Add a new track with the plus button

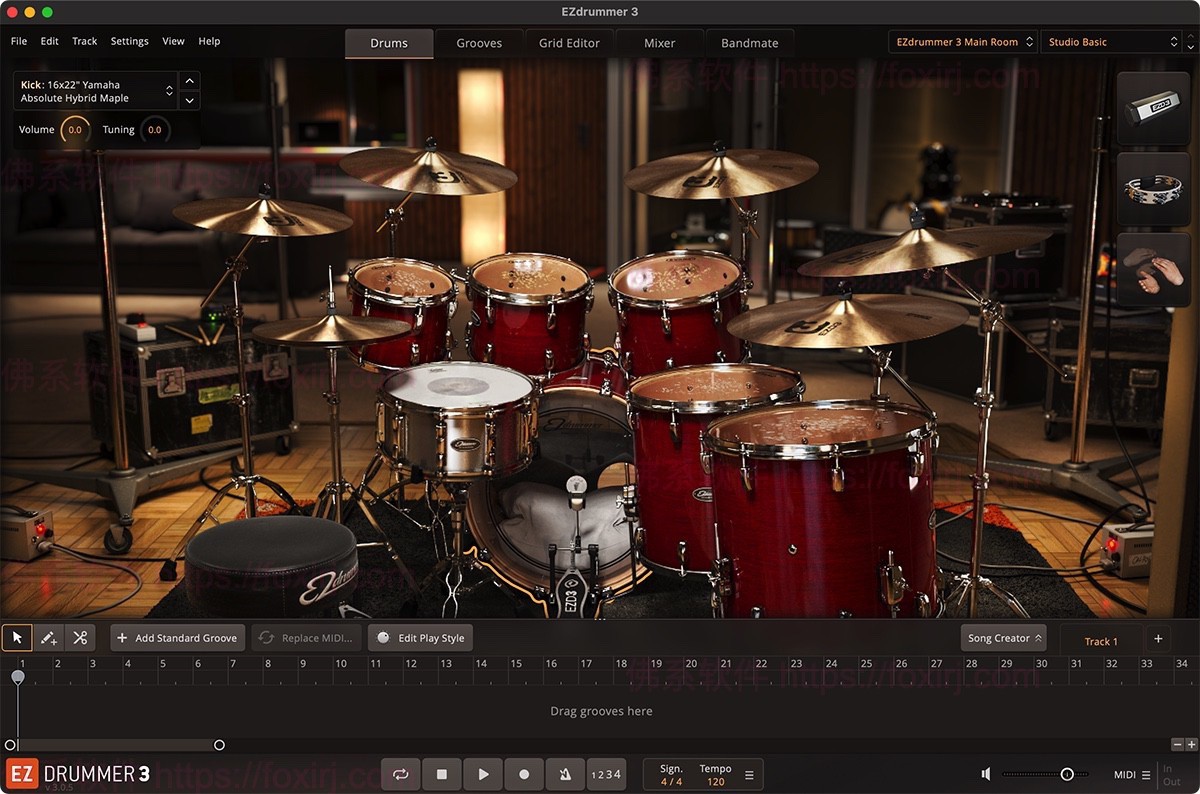point(1157,637)
